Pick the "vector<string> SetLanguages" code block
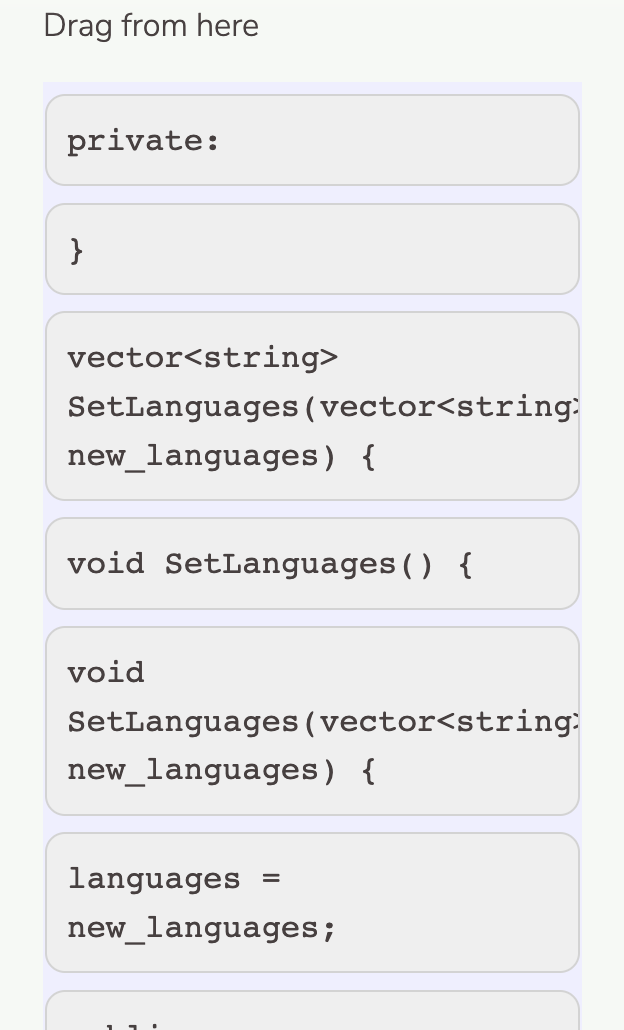 click(x=312, y=405)
